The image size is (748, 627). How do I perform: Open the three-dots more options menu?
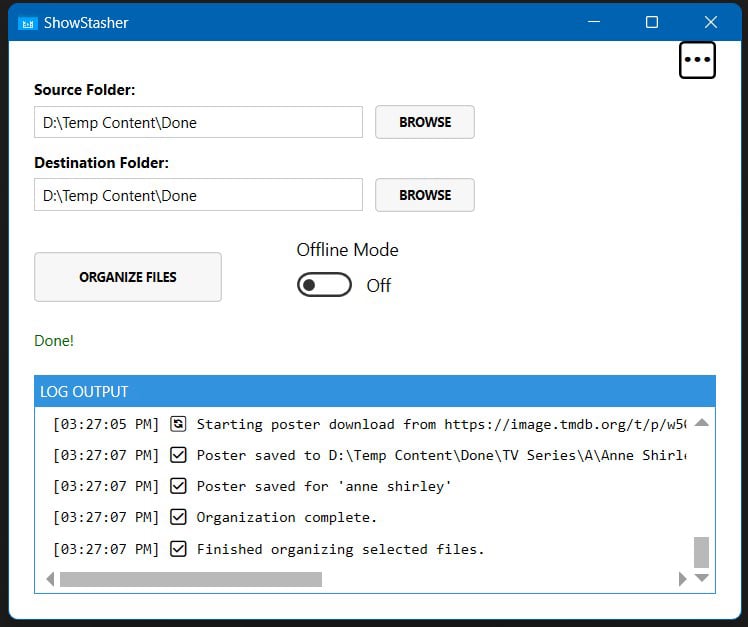[697, 60]
